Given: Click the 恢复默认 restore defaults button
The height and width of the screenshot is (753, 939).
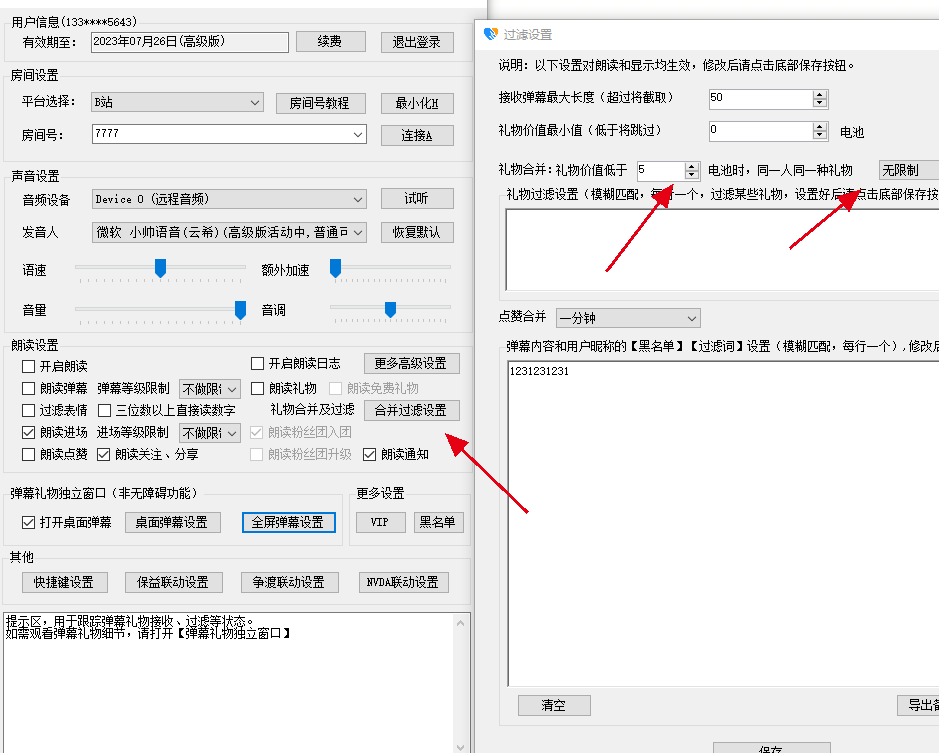Looking at the screenshot, I should coord(417,232).
